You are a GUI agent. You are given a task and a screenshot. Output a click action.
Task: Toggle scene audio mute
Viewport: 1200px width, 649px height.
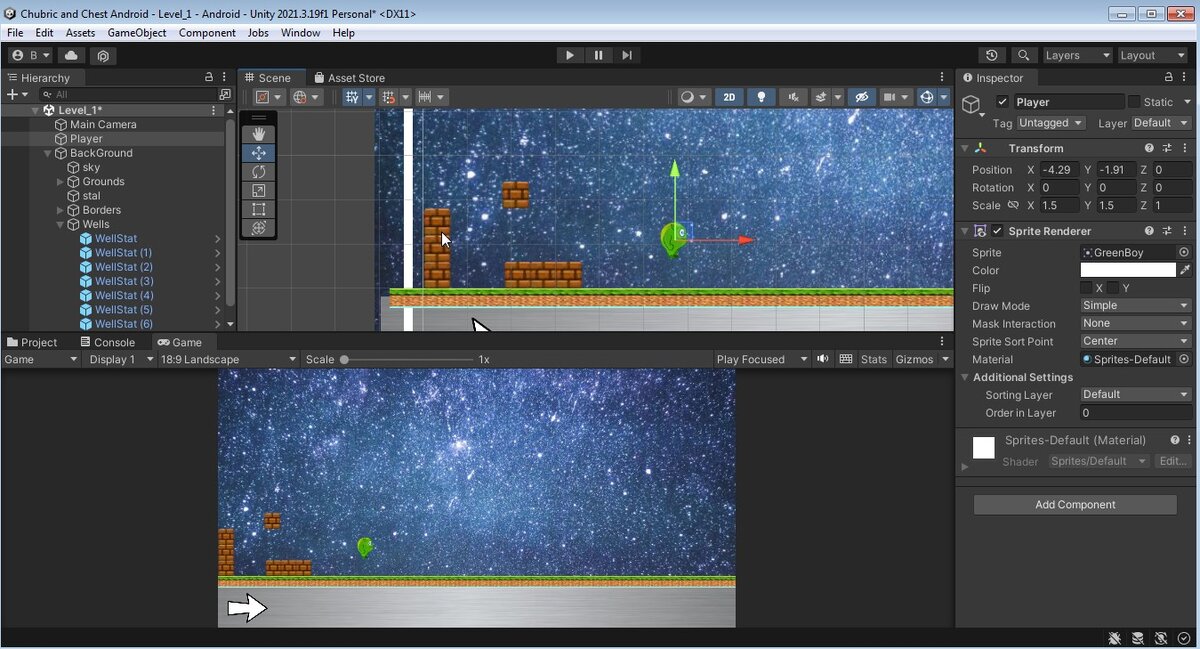tap(793, 97)
